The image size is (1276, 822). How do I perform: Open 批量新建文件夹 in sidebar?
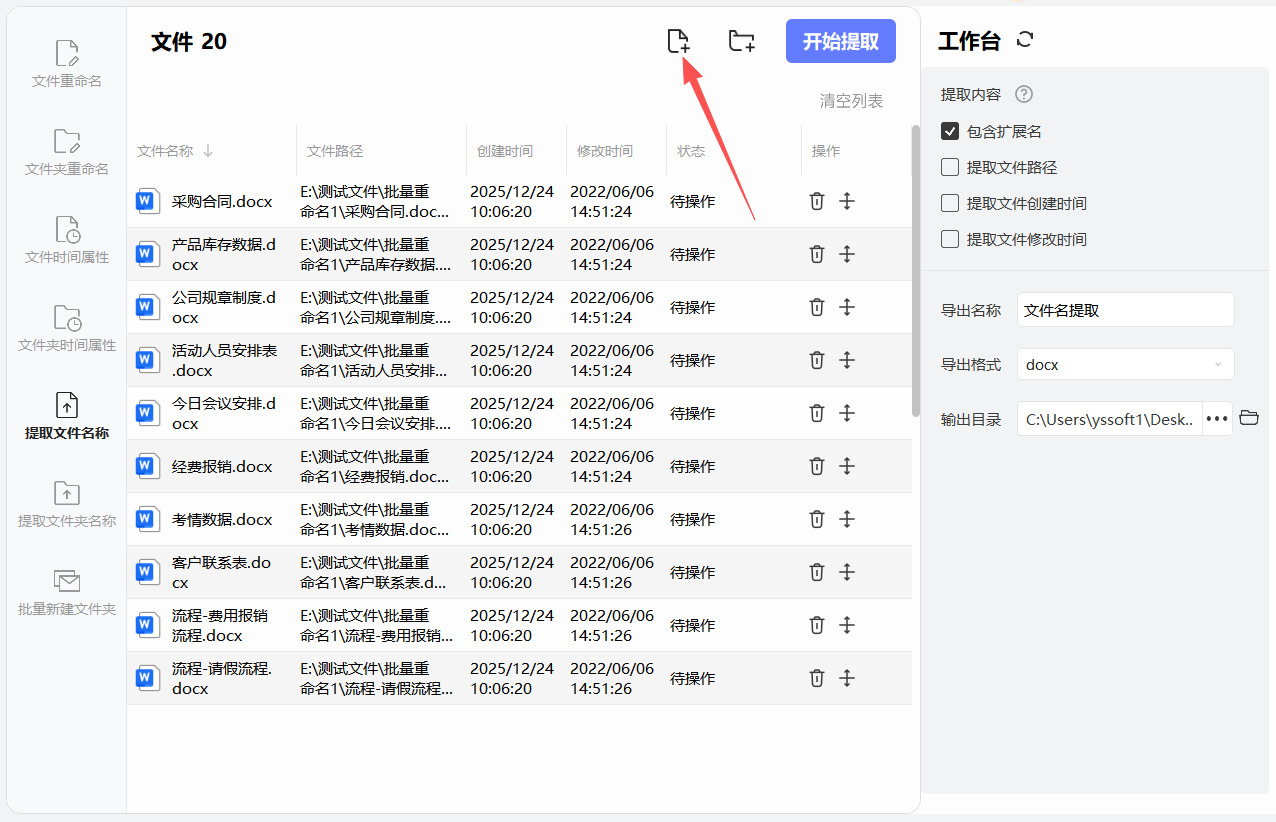point(67,591)
